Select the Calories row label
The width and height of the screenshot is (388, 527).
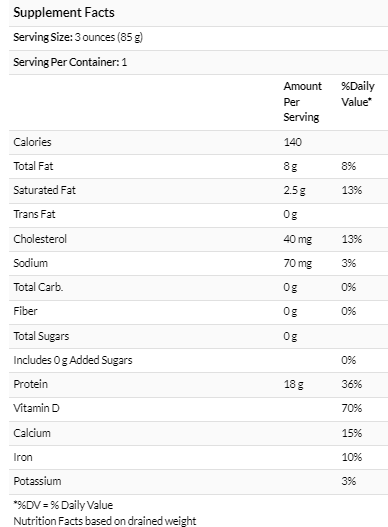[x=32, y=142]
